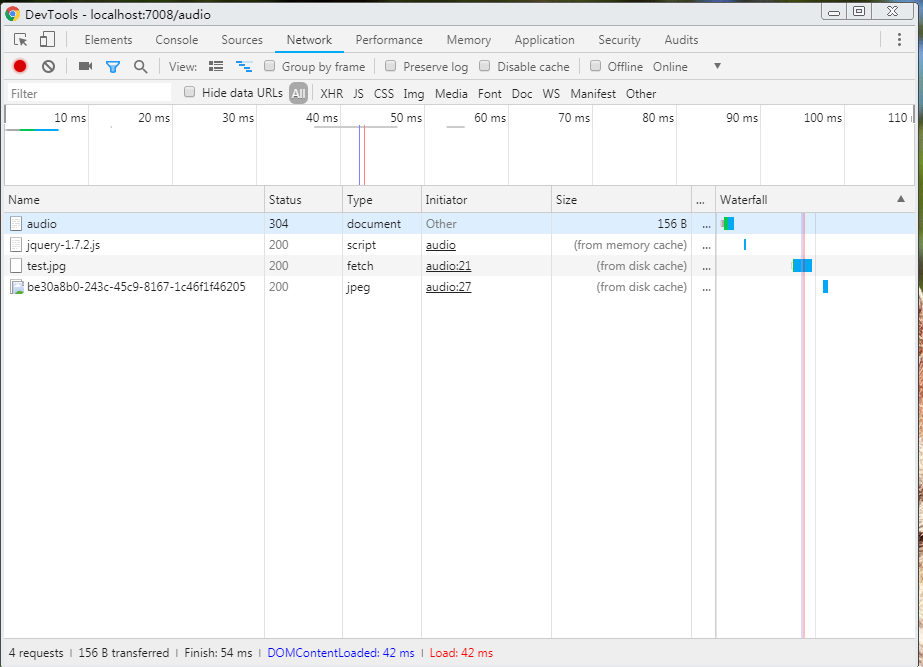Screen dimensions: 923x667
Task: Open the Application tab
Action: point(544,39)
